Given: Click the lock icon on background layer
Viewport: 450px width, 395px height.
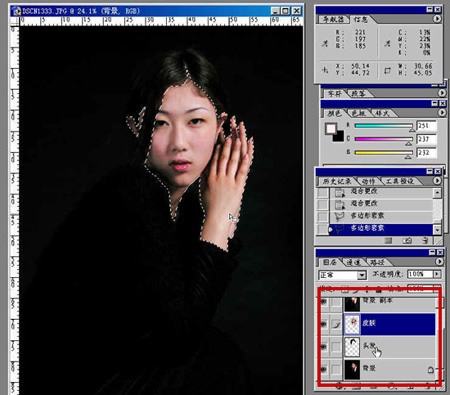Looking at the screenshot, I should (x=430, y=369).
